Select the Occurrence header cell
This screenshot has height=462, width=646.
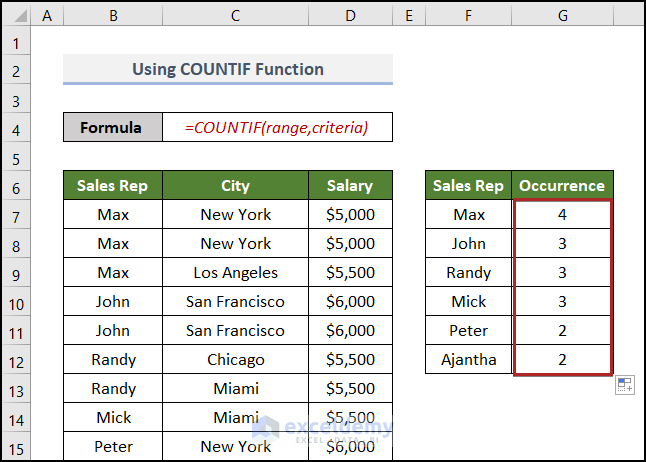(x=562, y=186)
